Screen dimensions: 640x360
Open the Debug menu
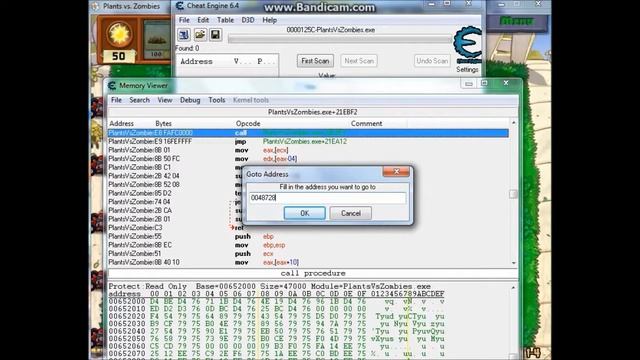(x=190, y=100)
